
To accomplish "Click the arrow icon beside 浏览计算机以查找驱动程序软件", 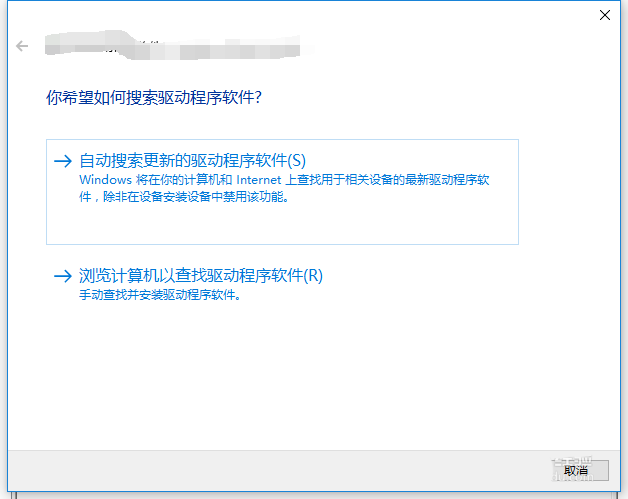I will [63, 276].
